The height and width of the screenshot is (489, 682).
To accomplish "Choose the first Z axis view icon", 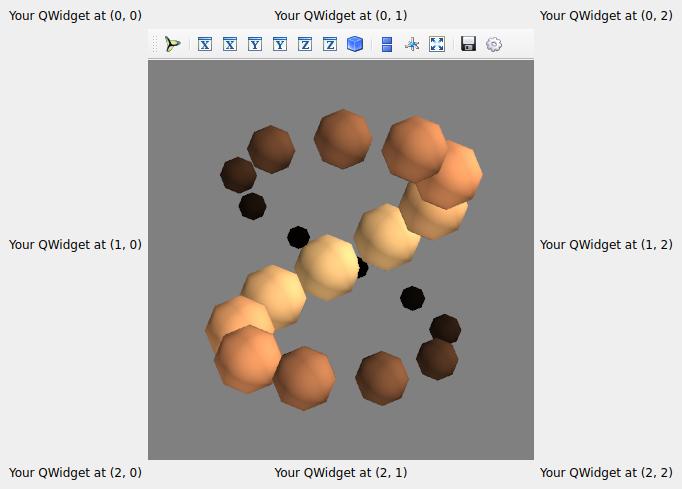I will [305, 44].
